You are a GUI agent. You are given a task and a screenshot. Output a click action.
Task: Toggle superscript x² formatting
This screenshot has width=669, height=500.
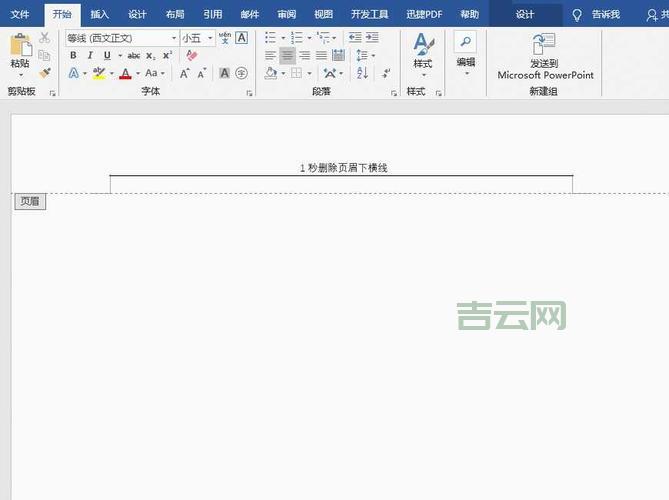pyautogui.click(x=167, y=55)
